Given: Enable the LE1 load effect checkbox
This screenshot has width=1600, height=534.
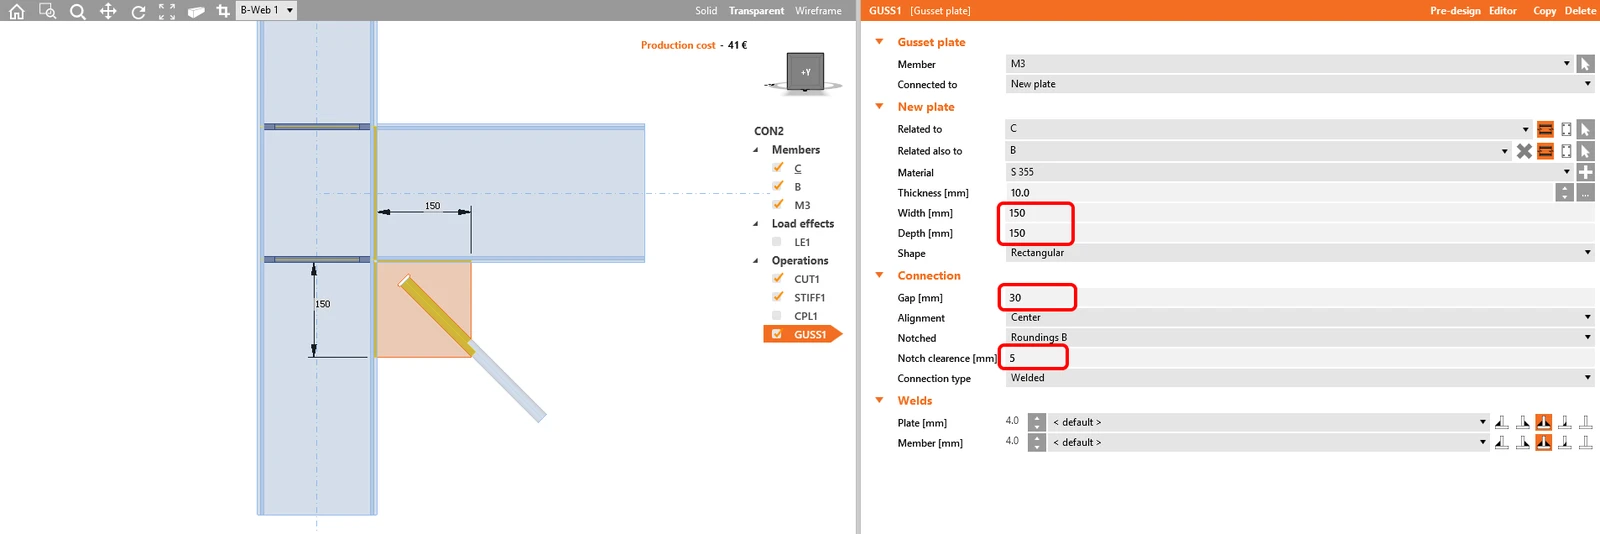Looking at the screenshot, I should coord(777,242).
